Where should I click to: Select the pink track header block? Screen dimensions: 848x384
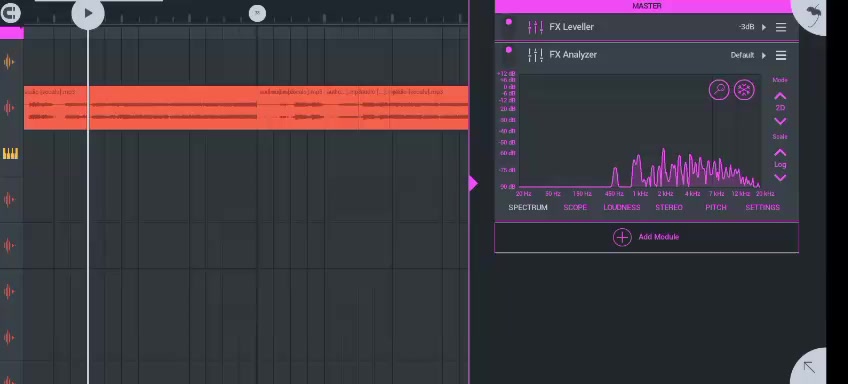[11, 34]
